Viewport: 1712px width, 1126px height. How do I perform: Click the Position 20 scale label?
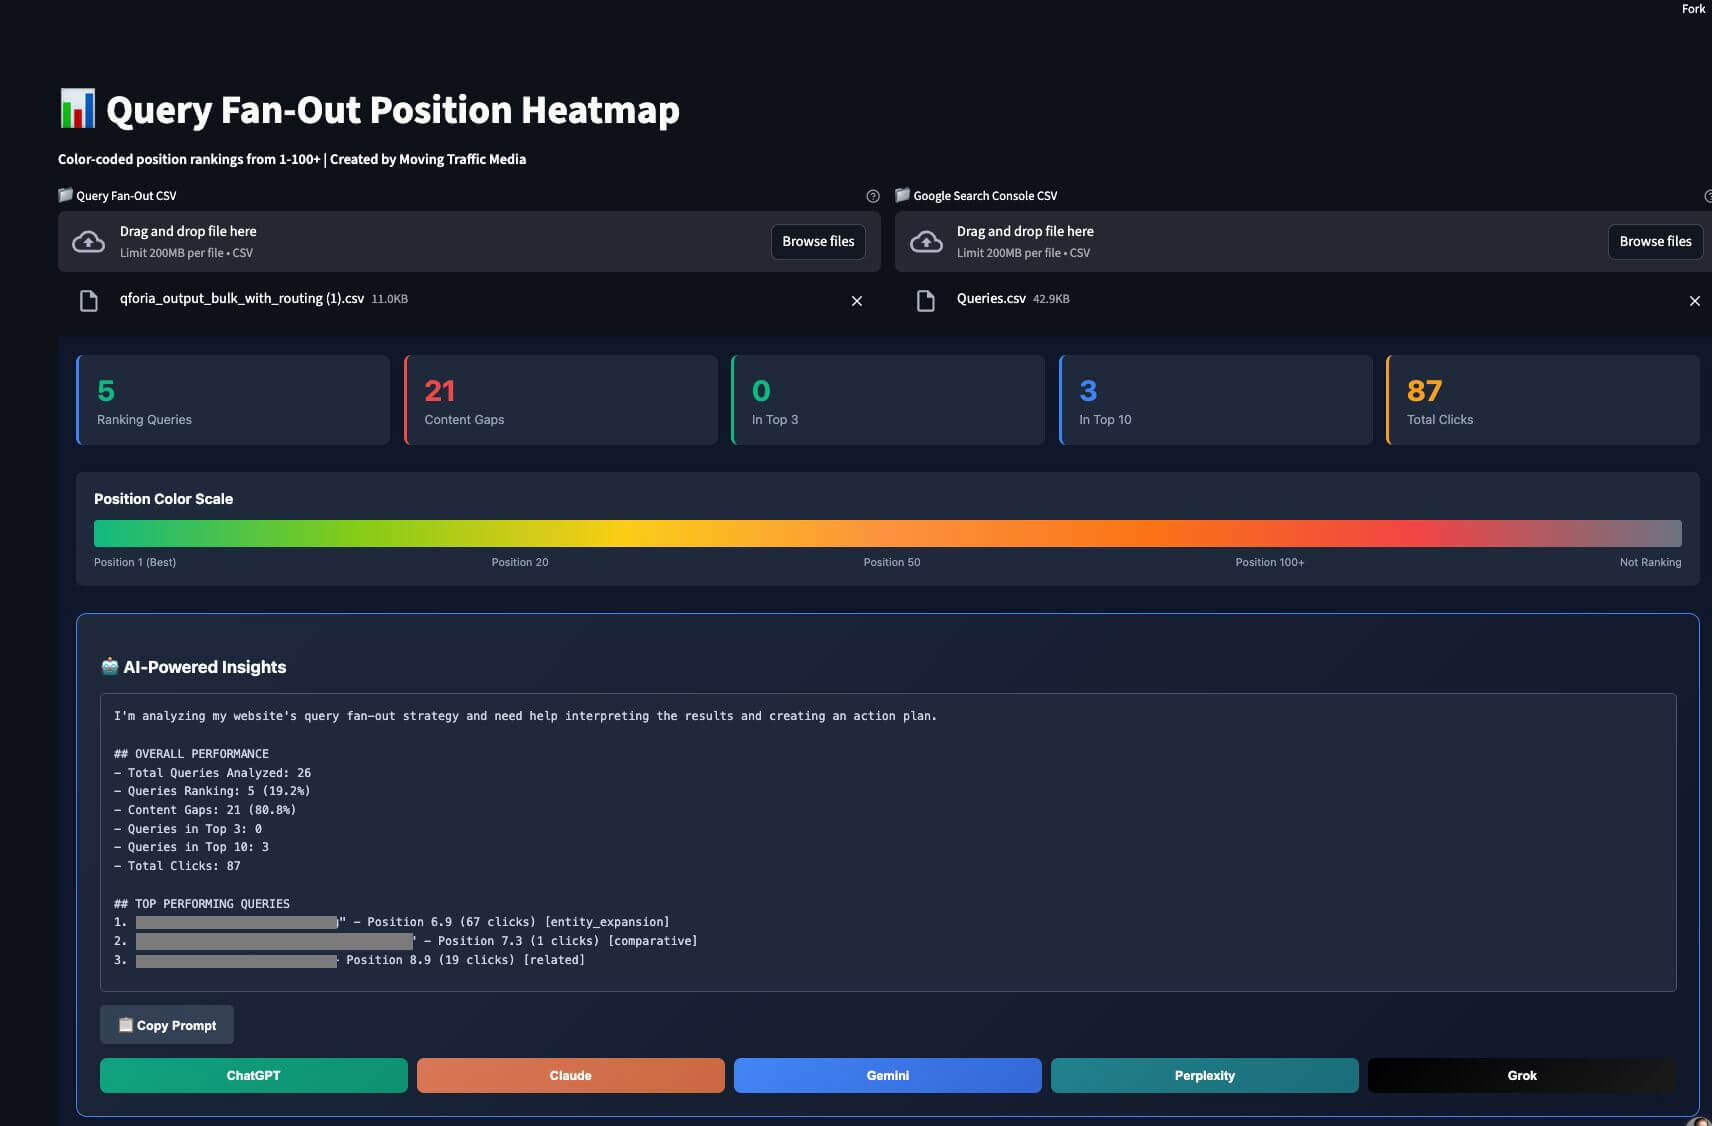pos(520,562)
